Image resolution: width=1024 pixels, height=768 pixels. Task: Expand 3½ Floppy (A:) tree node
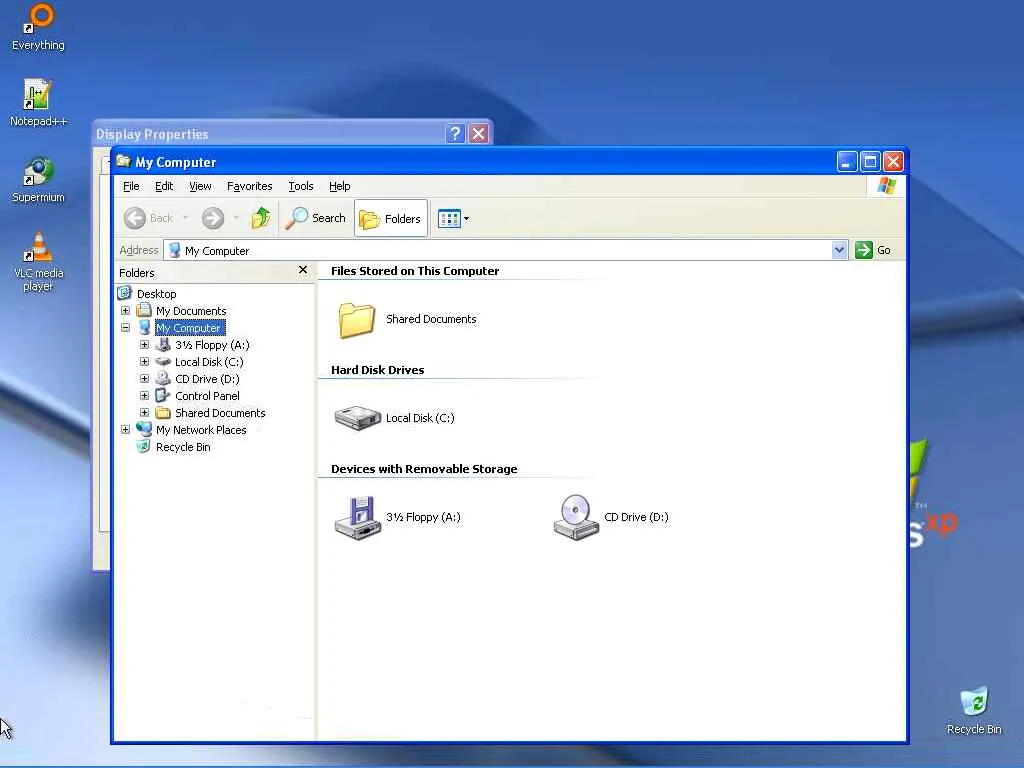tap(144, 345)
